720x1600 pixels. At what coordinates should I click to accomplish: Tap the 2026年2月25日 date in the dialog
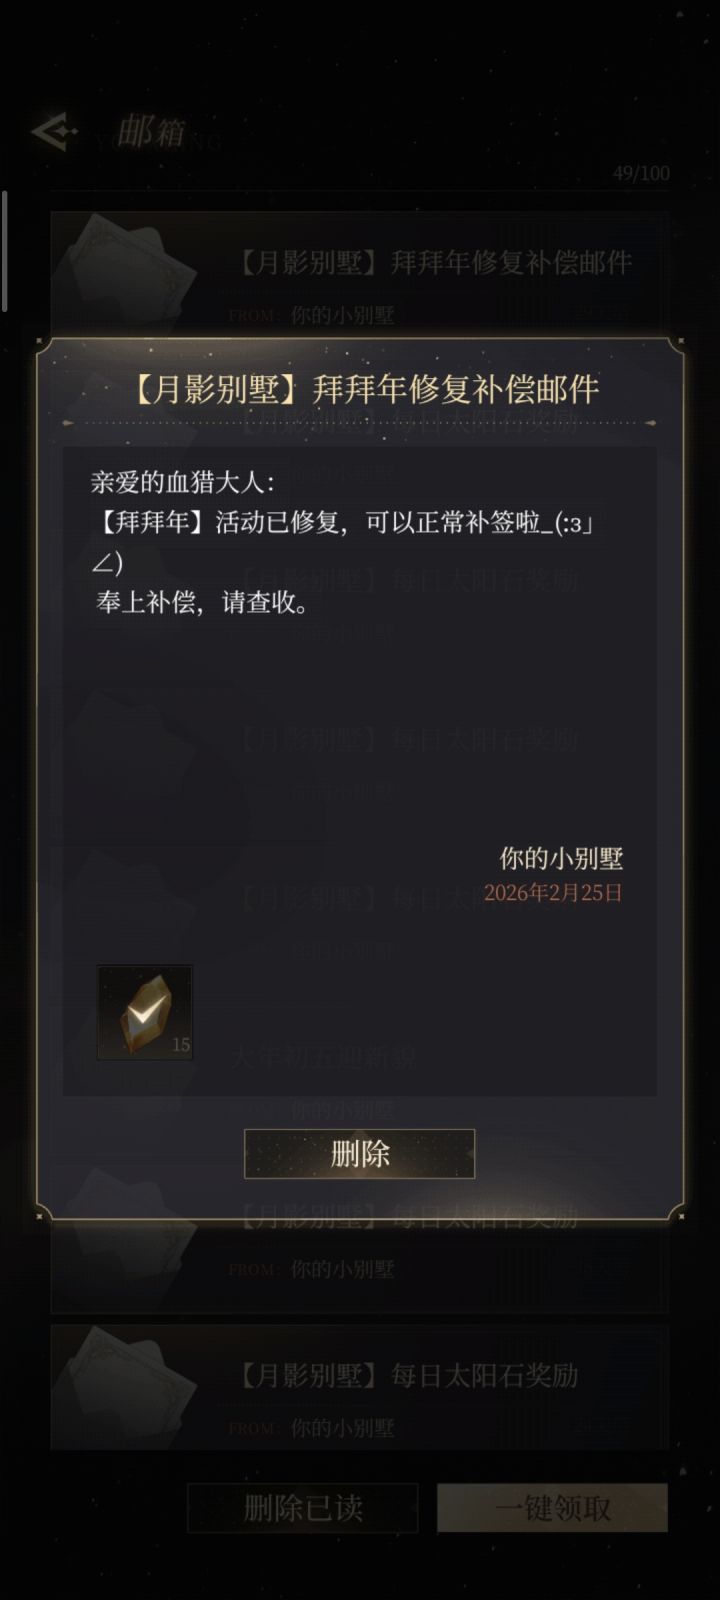pos(553,892)
